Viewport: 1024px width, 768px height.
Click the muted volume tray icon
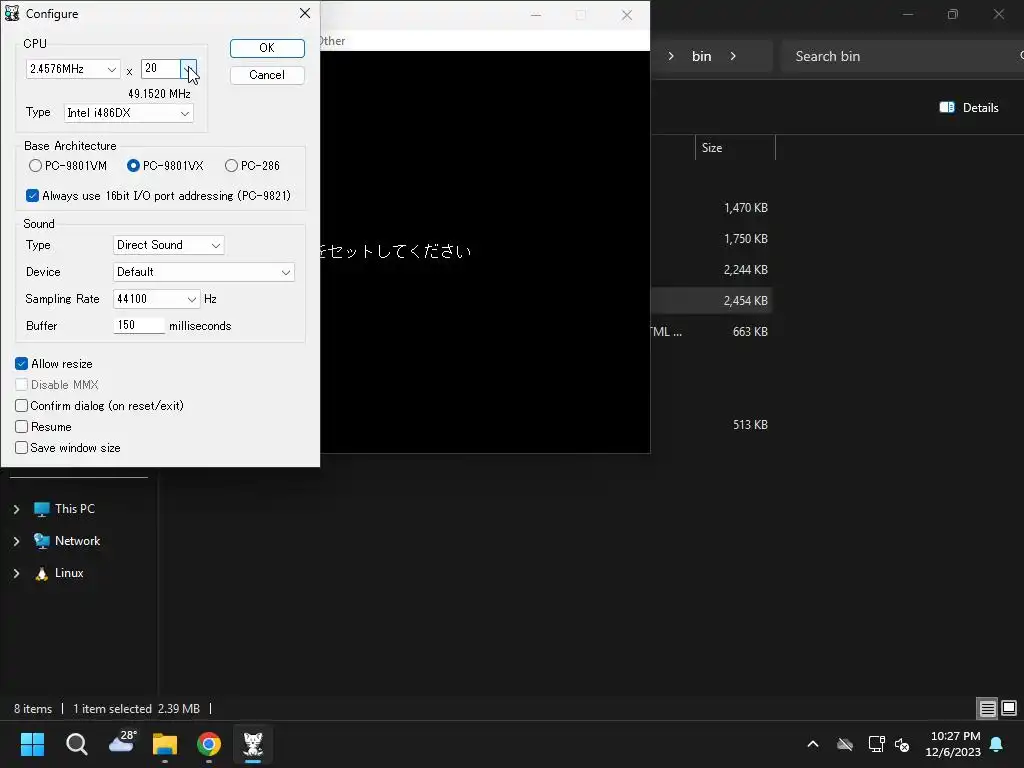click(x=903, y=744)
